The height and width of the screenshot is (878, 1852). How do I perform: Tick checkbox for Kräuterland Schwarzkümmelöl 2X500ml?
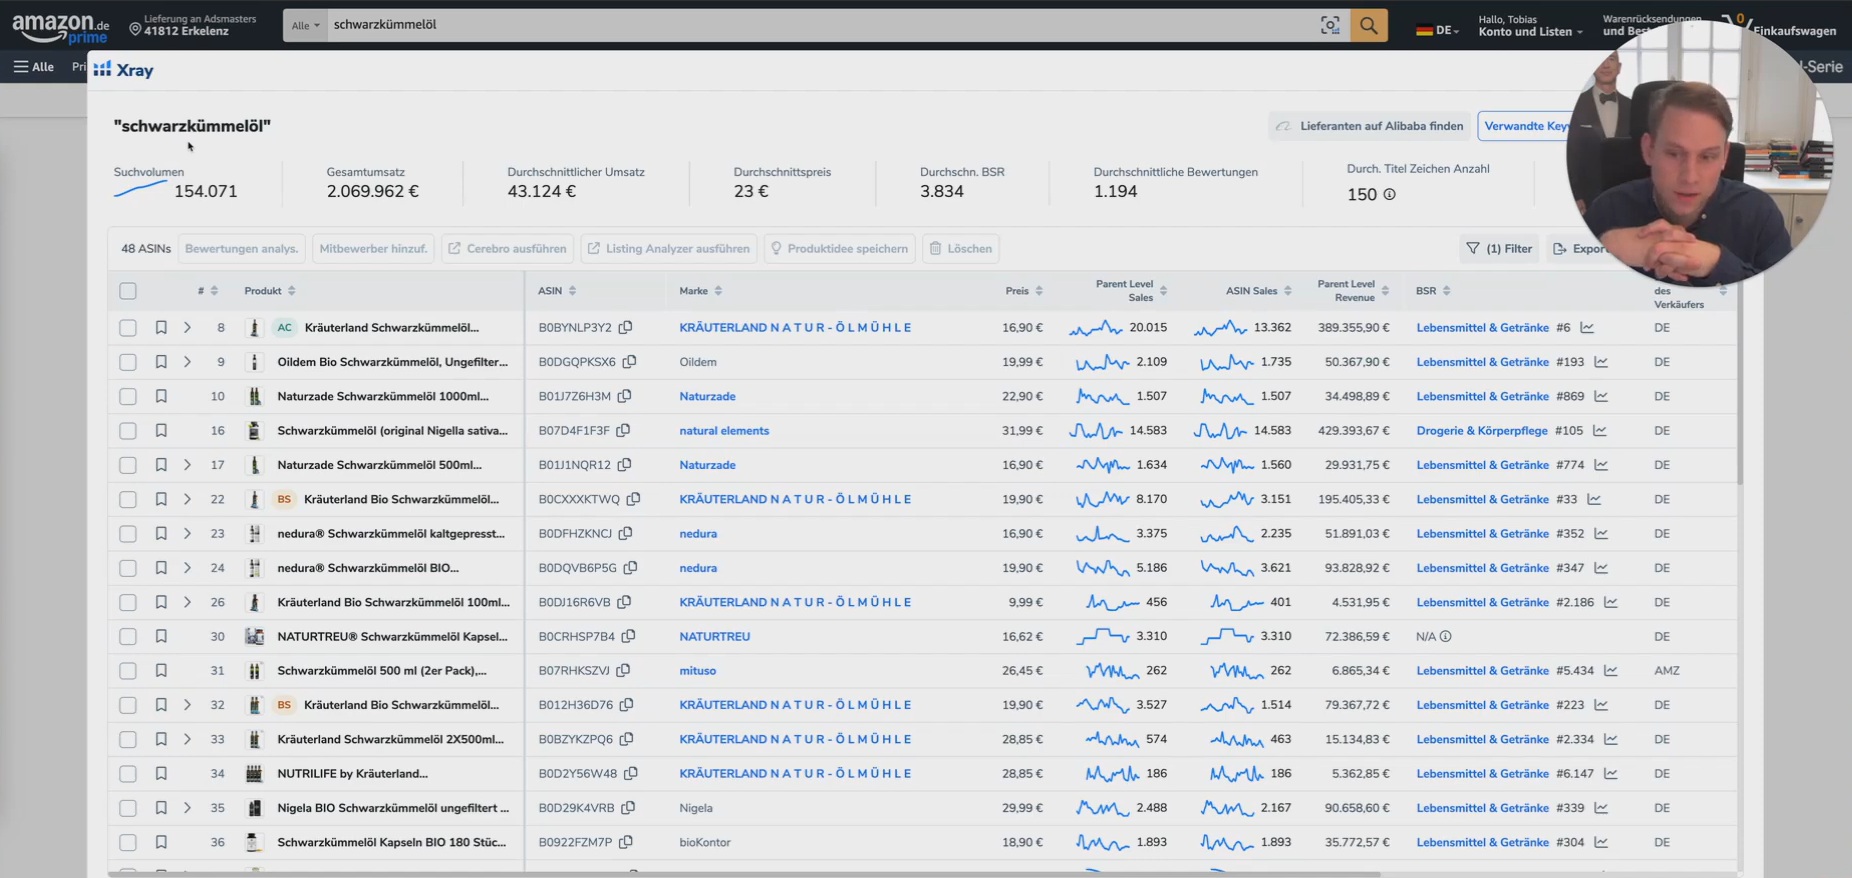point(128,739)
